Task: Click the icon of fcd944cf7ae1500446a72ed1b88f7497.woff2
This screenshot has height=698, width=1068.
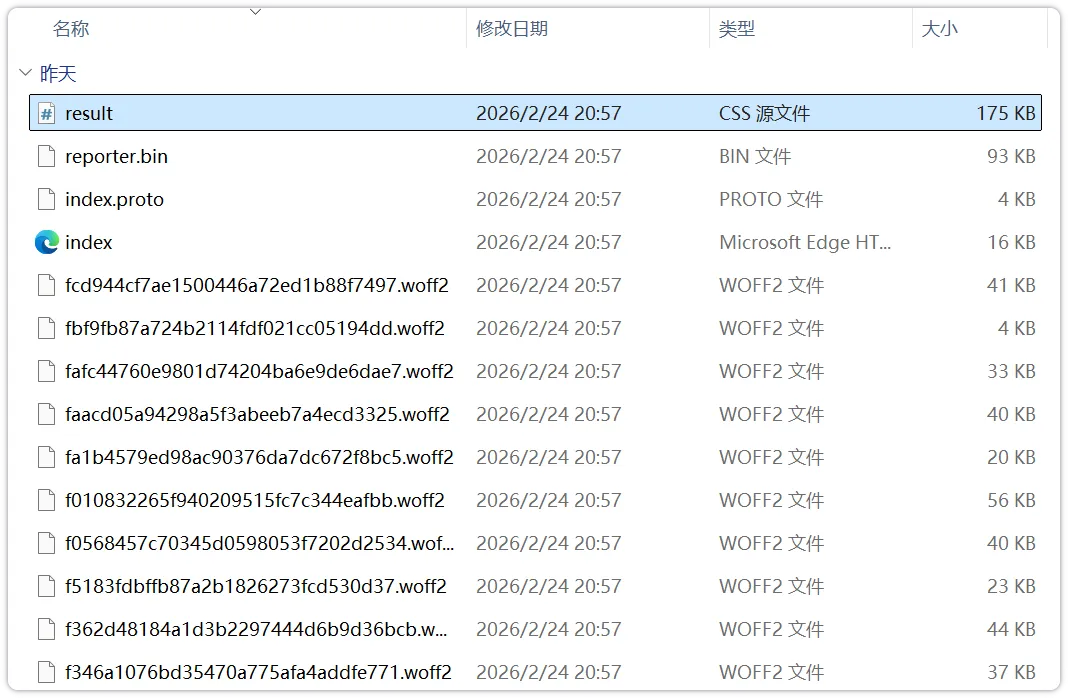Action: pos(46,285)
